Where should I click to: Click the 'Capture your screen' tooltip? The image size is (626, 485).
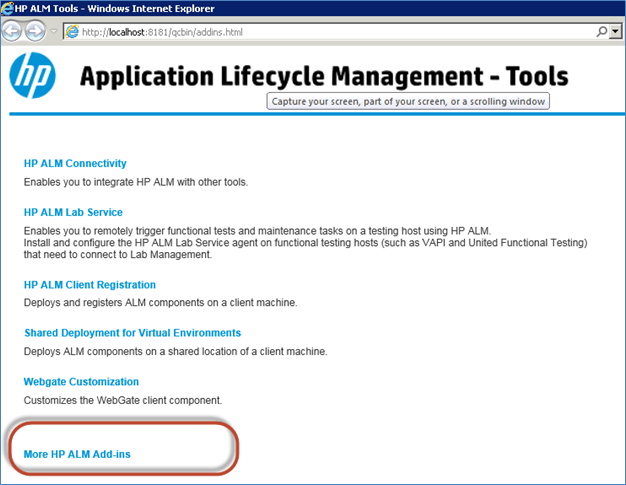click(408, 102)
